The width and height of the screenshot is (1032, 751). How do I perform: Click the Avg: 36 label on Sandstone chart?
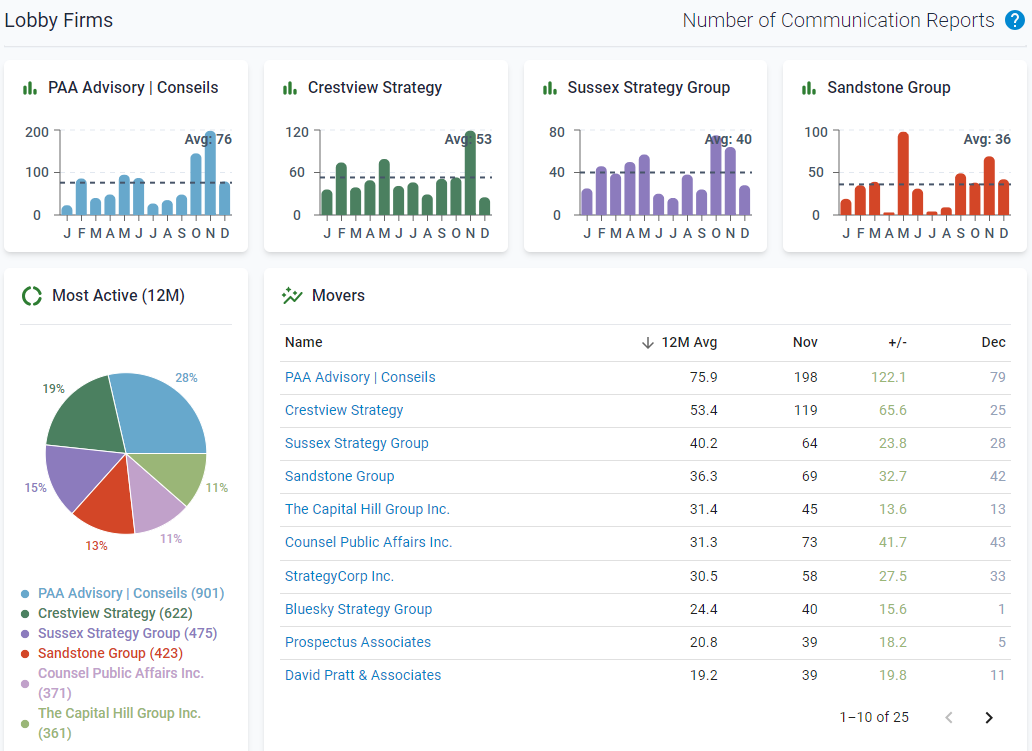click(987, 140)
